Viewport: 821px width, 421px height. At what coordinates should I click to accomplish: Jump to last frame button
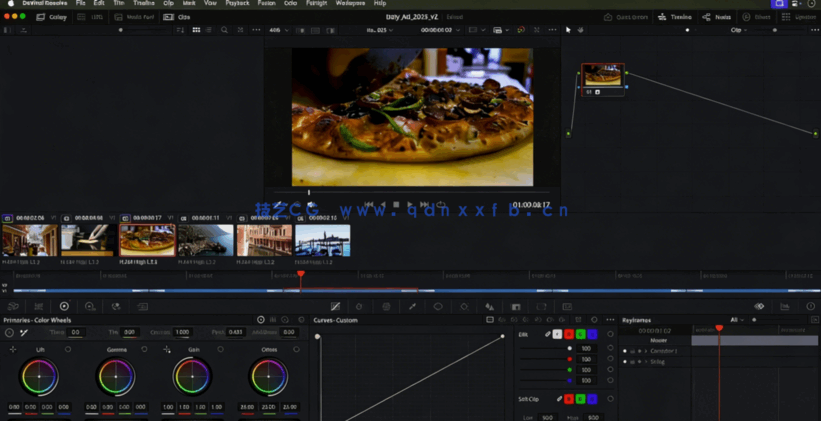[x=424, y=205]
